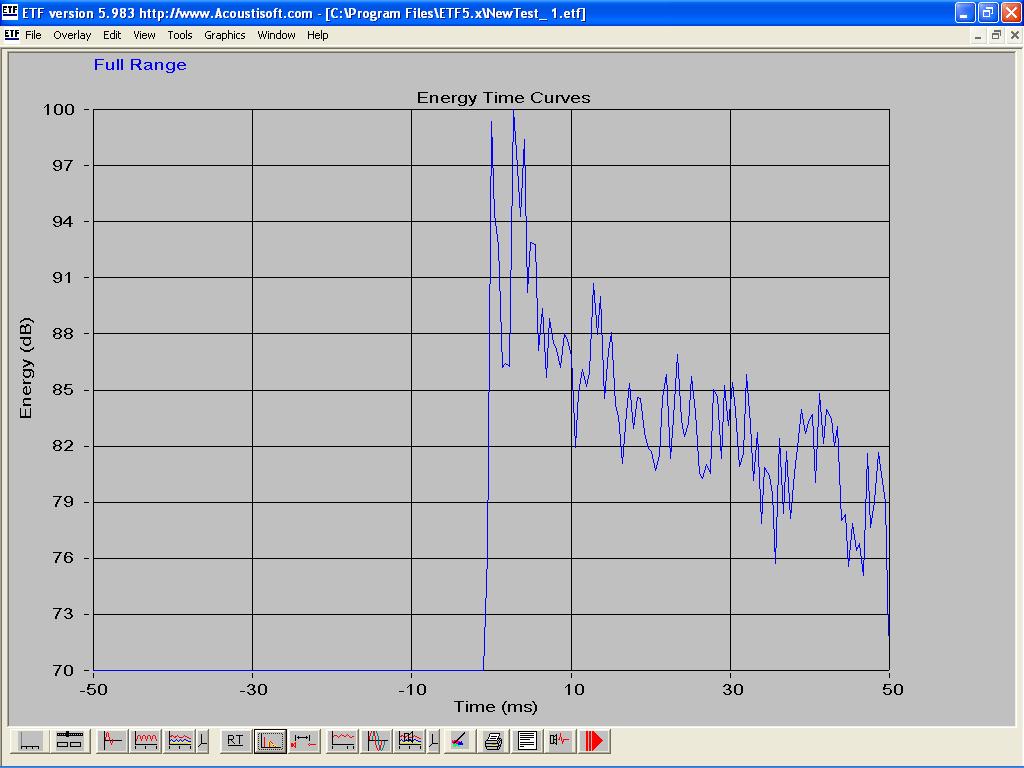This screenshot has height=768, width=1024.
Task: Click the red arrows distance measurement icon
Action: coord(304,741)
